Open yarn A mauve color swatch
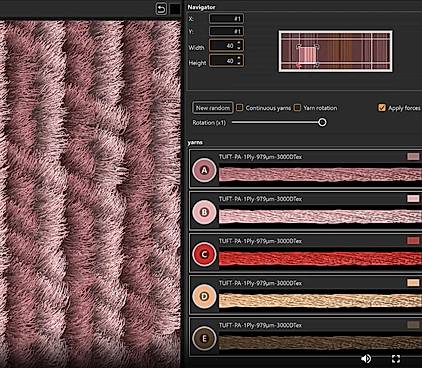 (x=413, y=156)
